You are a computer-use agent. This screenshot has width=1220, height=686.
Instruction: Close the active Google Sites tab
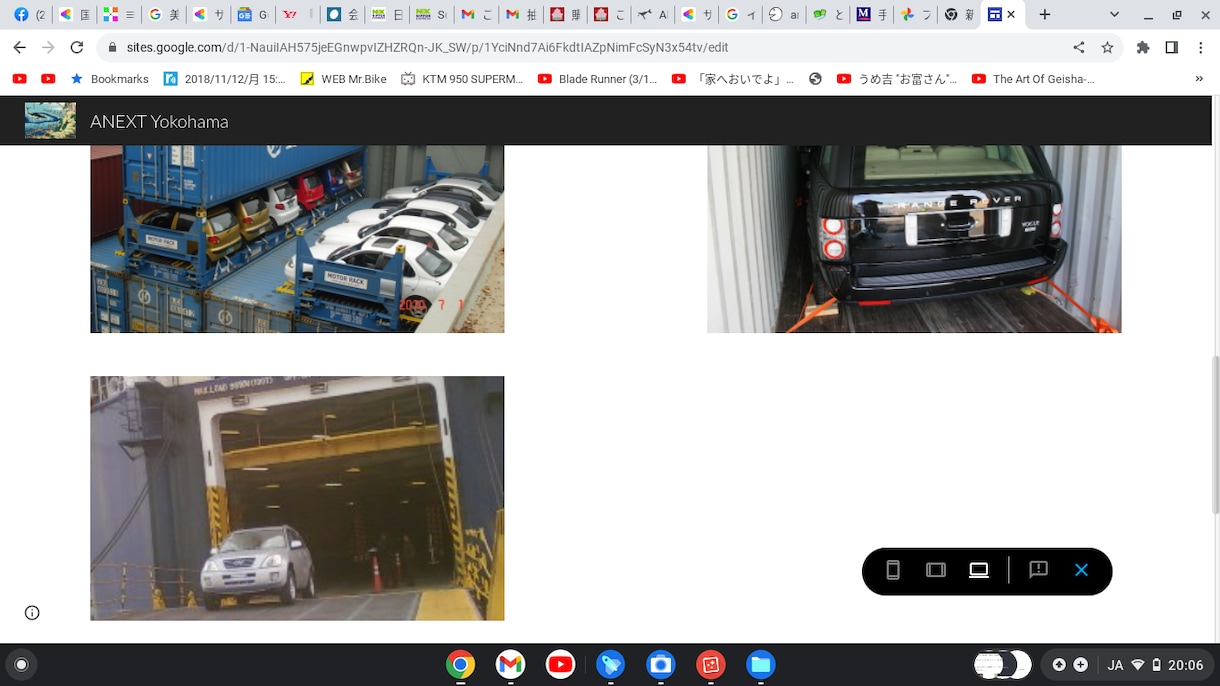pos(1012,15)
